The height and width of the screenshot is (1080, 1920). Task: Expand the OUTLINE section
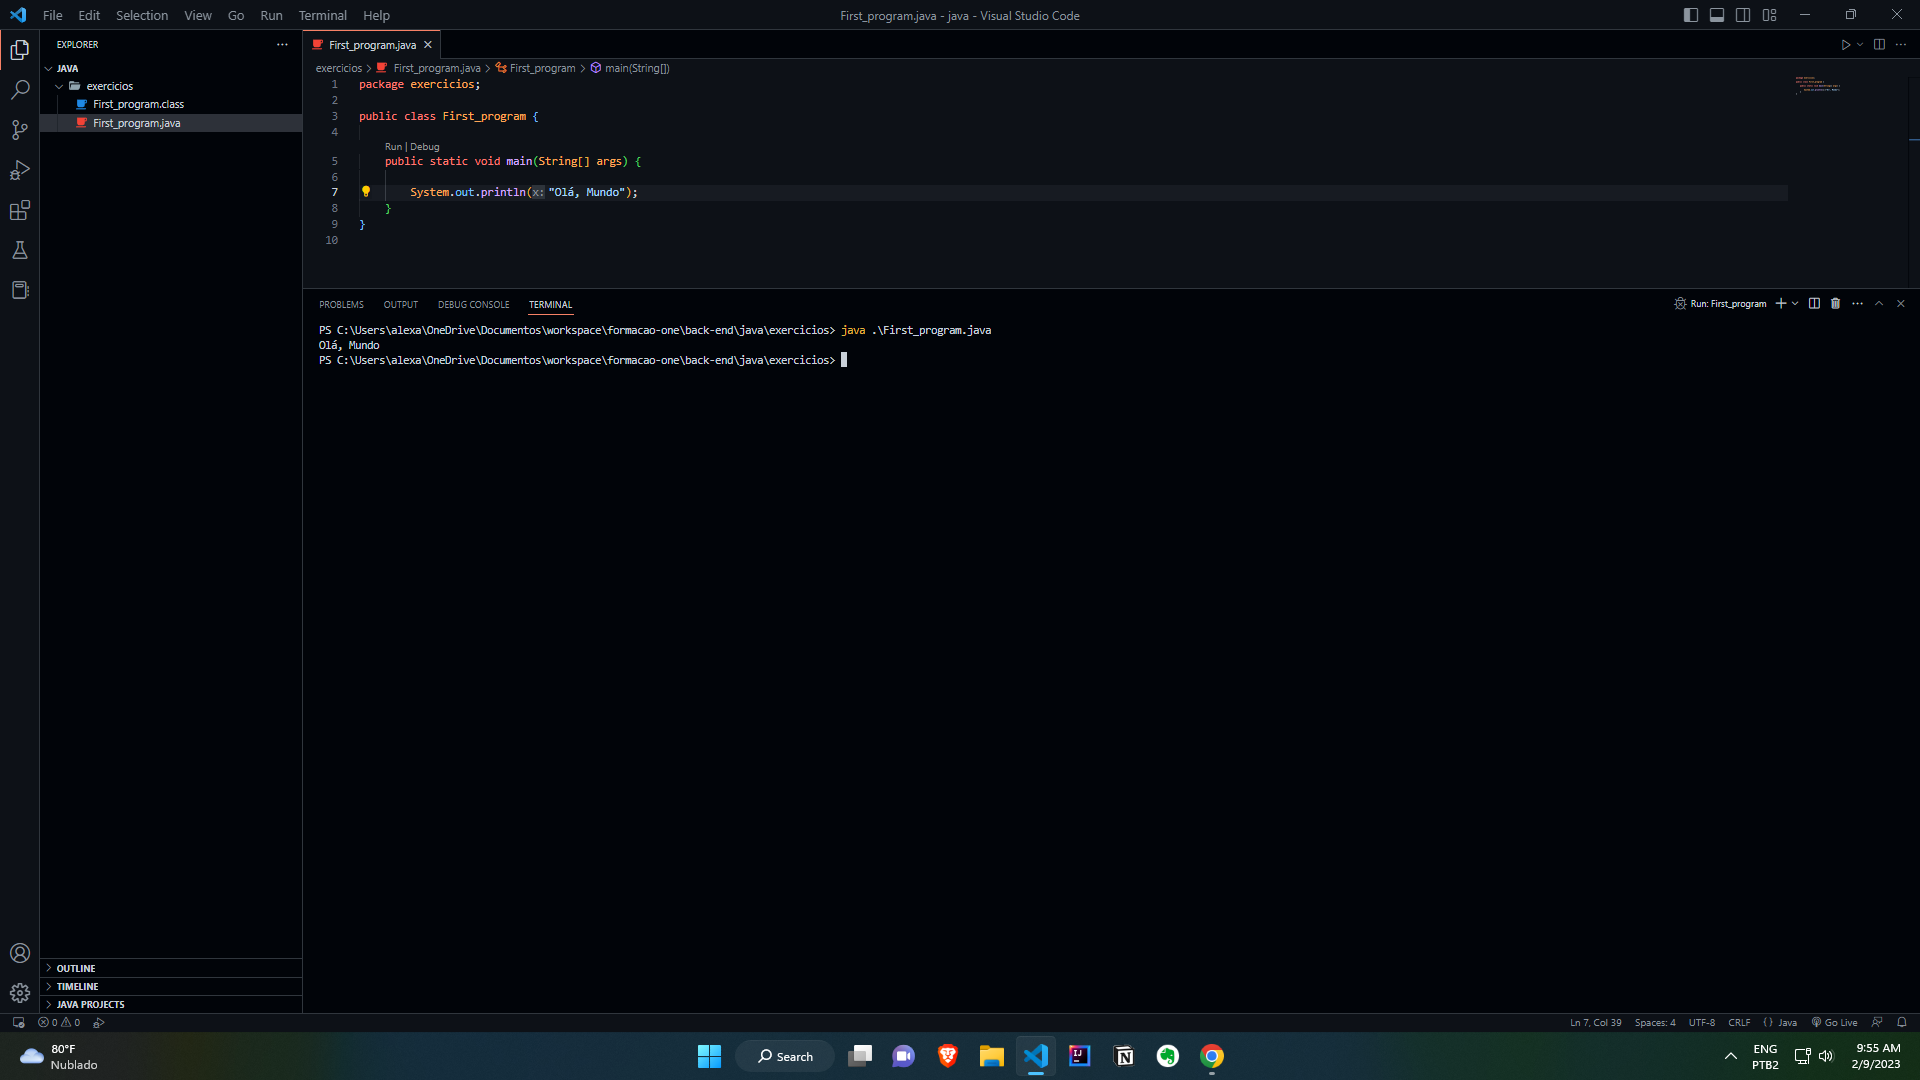tap(75, 967)
